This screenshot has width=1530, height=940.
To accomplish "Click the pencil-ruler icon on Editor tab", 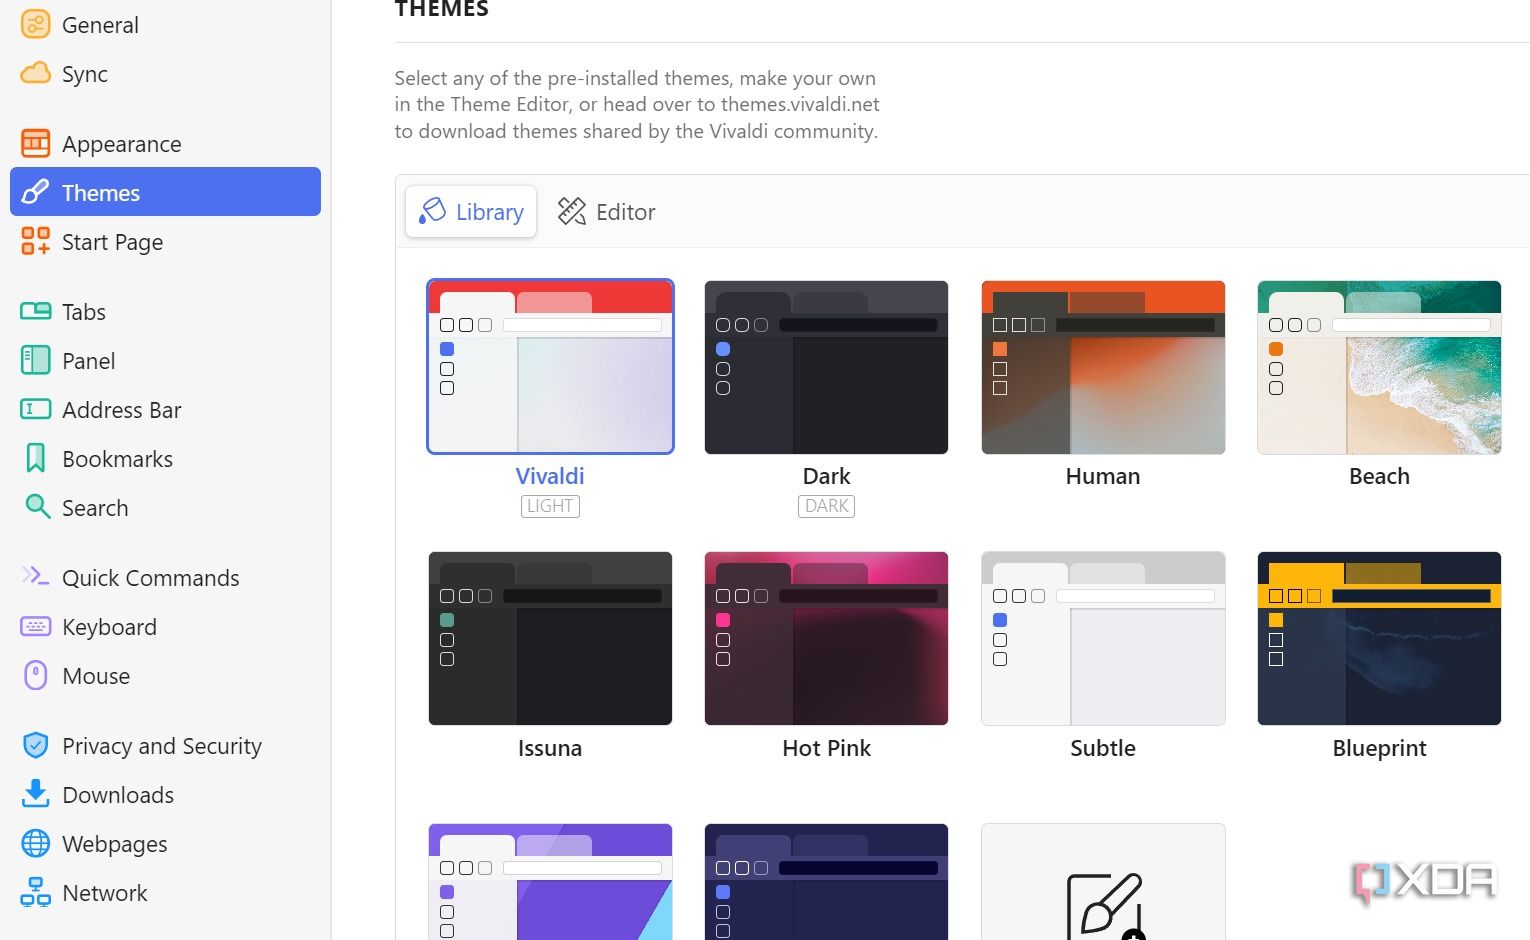I will [x=572, y=211].
